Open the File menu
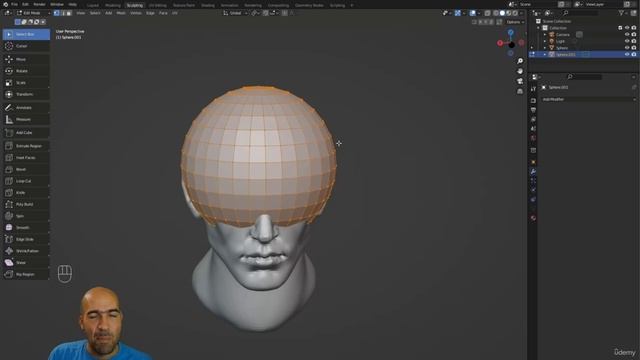Image resolution: width=640 pixels, height=360 pixels. click(x=14, y=4)
